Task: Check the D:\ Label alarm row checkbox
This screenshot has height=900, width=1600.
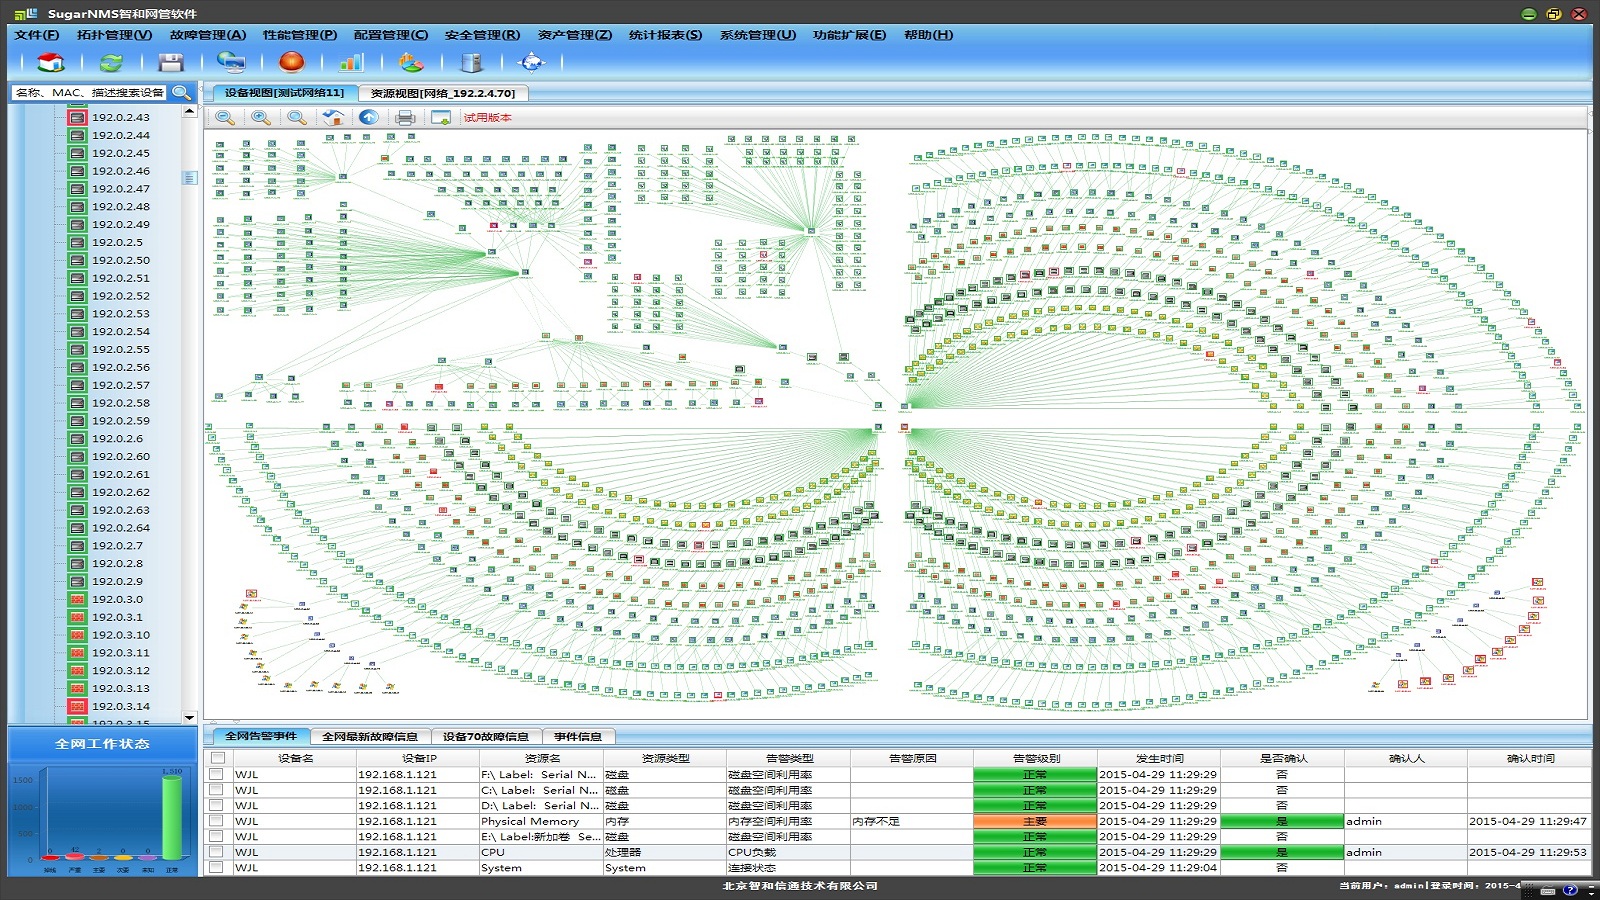Action: [216, 805]
